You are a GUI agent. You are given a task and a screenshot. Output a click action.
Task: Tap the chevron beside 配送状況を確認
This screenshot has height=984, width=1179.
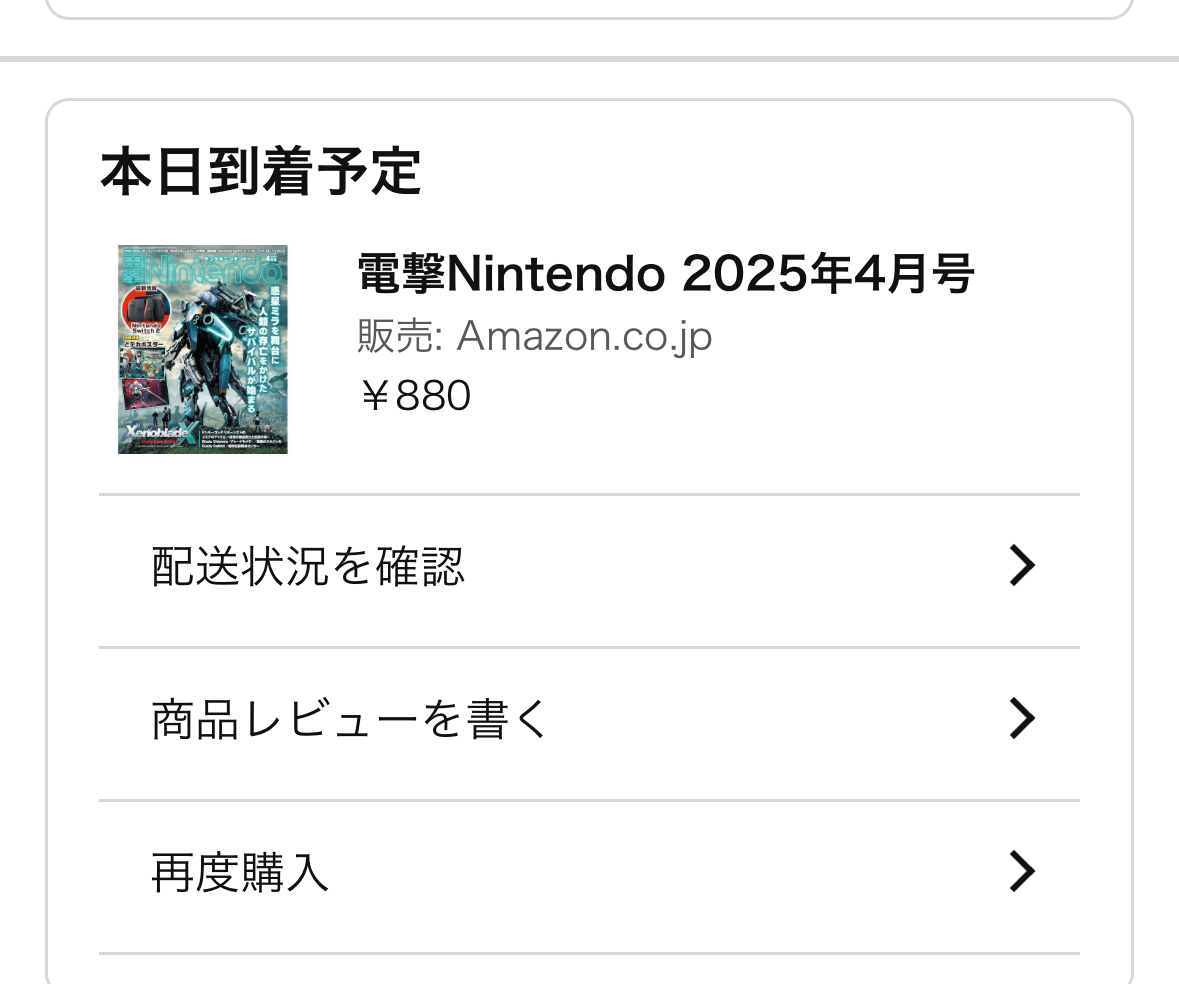pos(1021,567)
